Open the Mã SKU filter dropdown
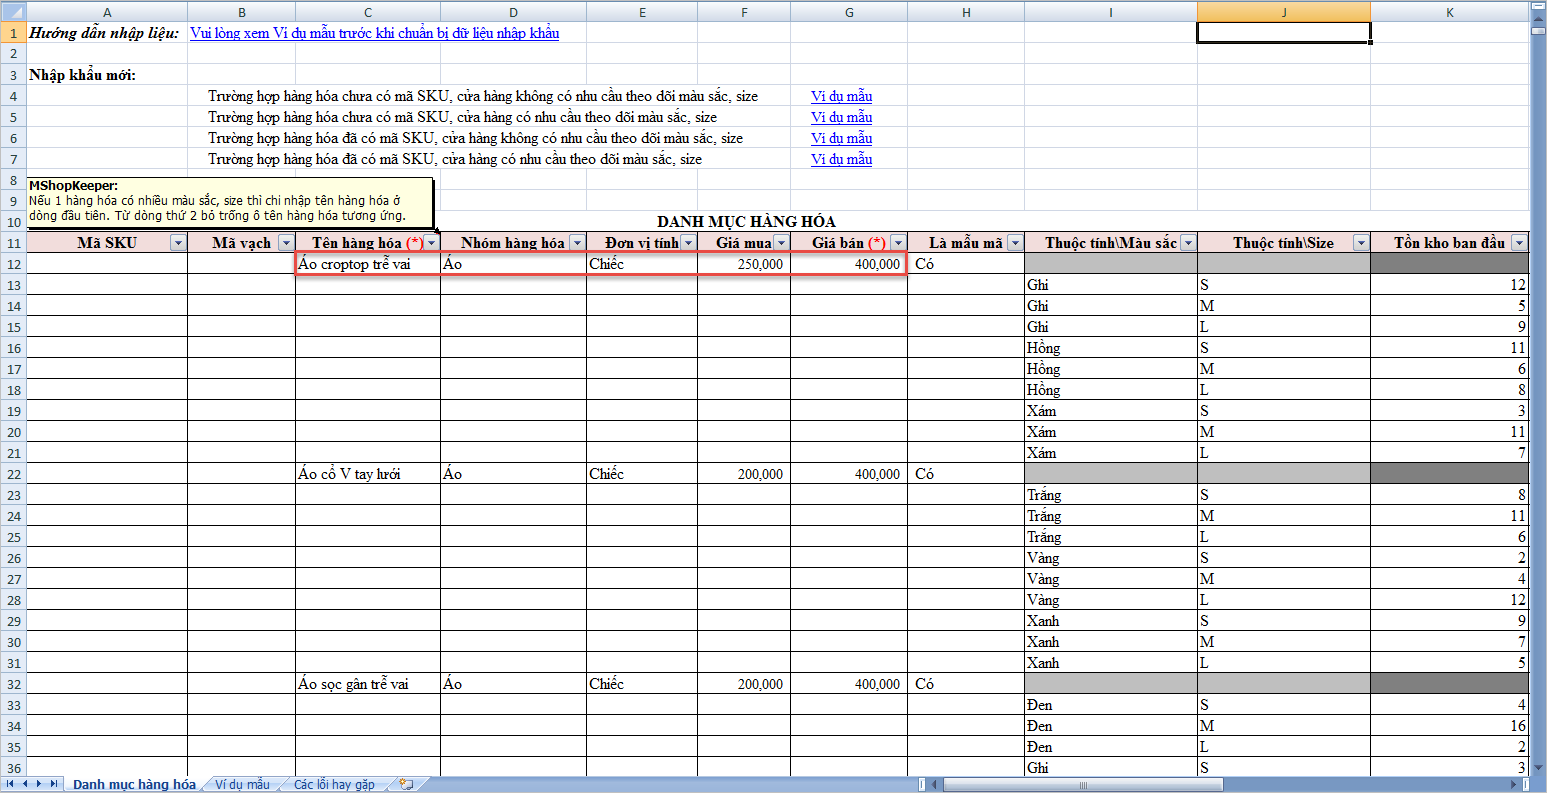 [x=178, y=243]
